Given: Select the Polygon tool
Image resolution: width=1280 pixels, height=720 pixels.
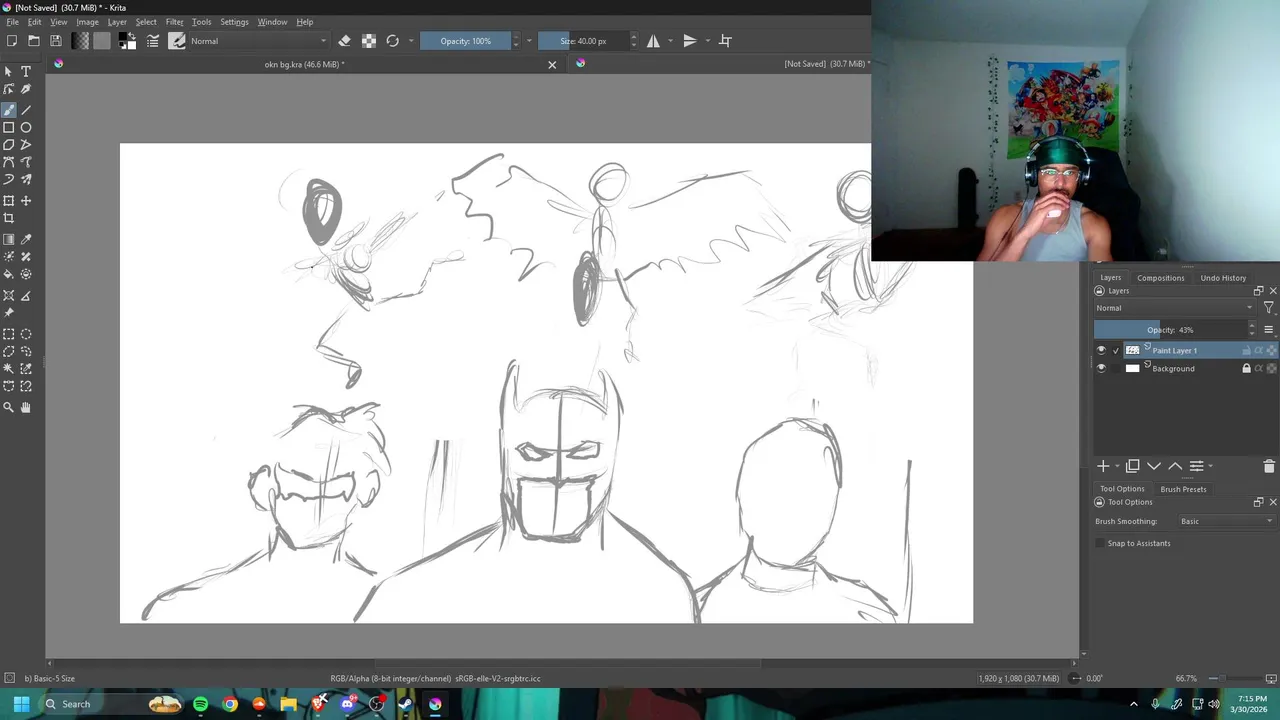Looking at the screenshot, I should [x=9, y=145].
